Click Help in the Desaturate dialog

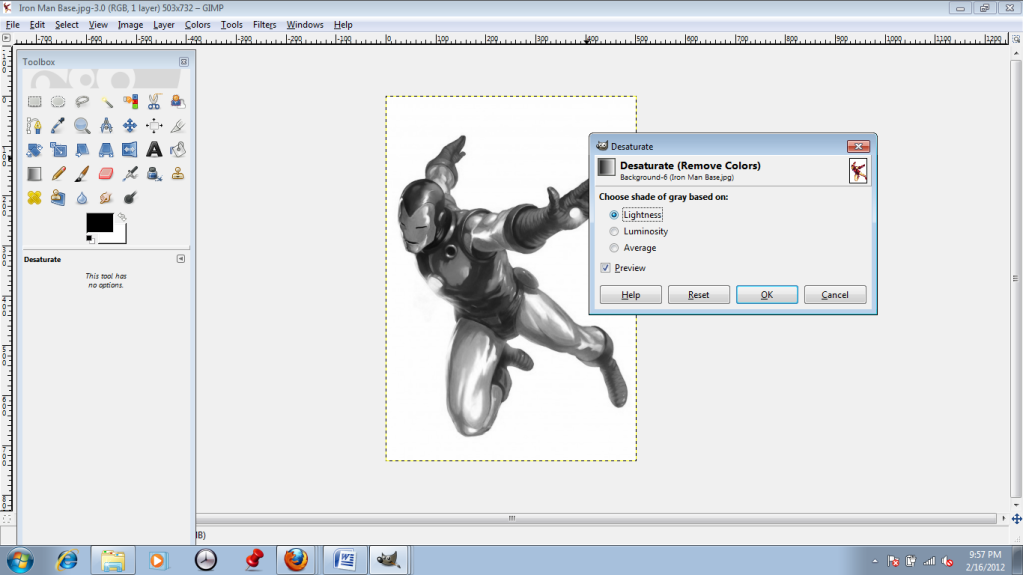click(630, 295)
